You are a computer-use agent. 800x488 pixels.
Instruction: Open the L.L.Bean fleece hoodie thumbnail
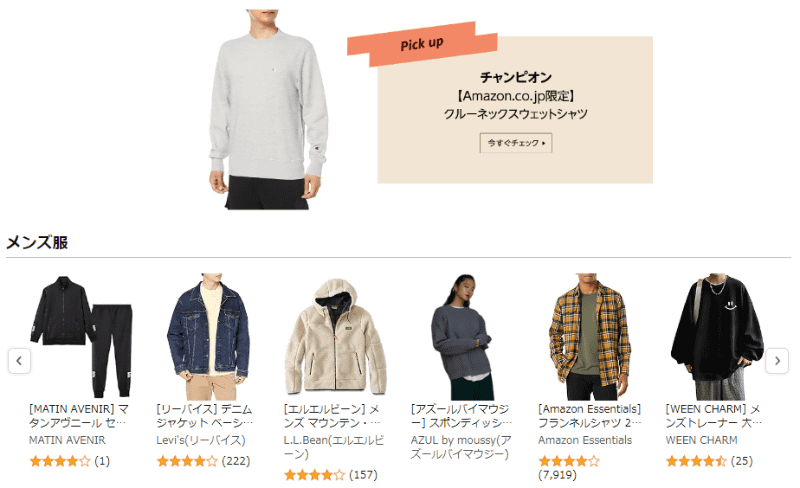click(x=335, y=336)
